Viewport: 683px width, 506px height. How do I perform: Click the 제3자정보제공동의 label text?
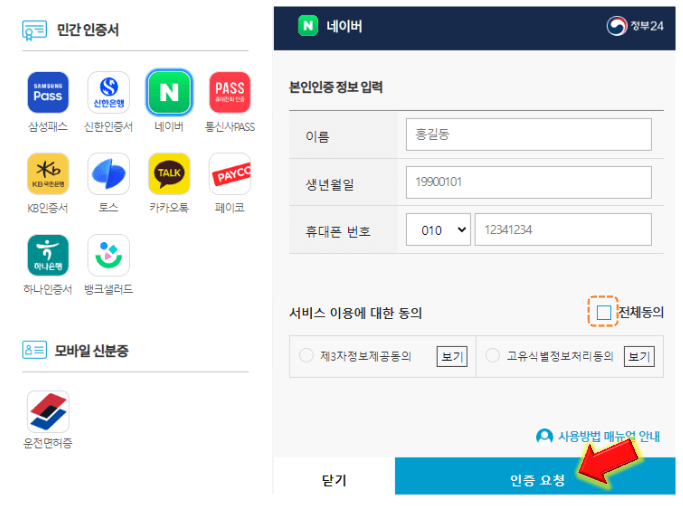click(x=366, y=356)
